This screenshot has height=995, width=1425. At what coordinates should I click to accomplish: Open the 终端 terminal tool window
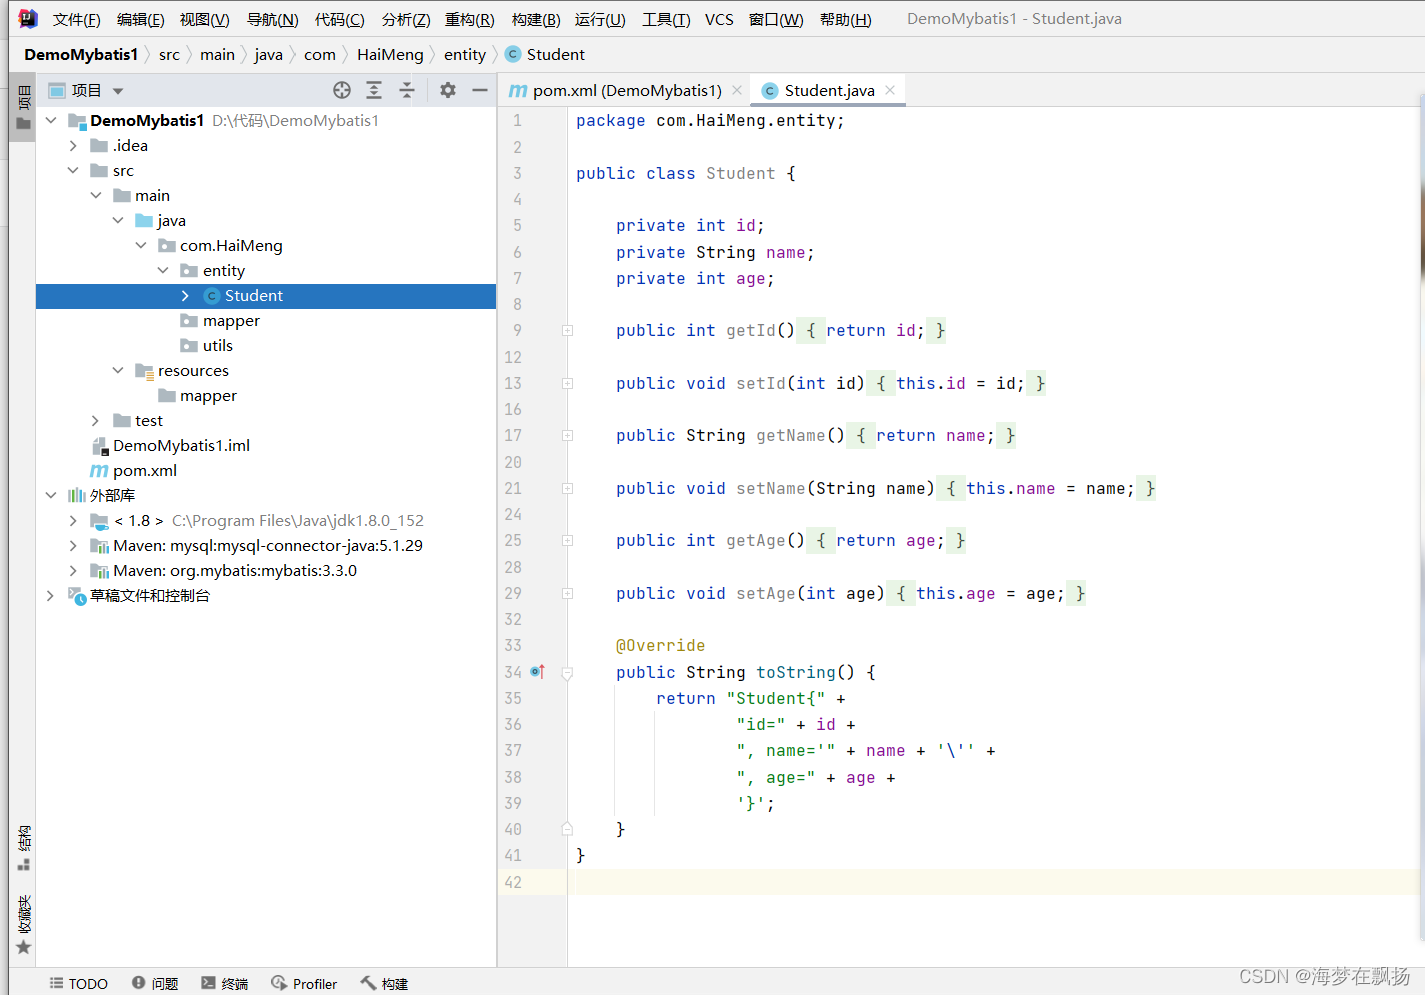(x=225, y=984)
